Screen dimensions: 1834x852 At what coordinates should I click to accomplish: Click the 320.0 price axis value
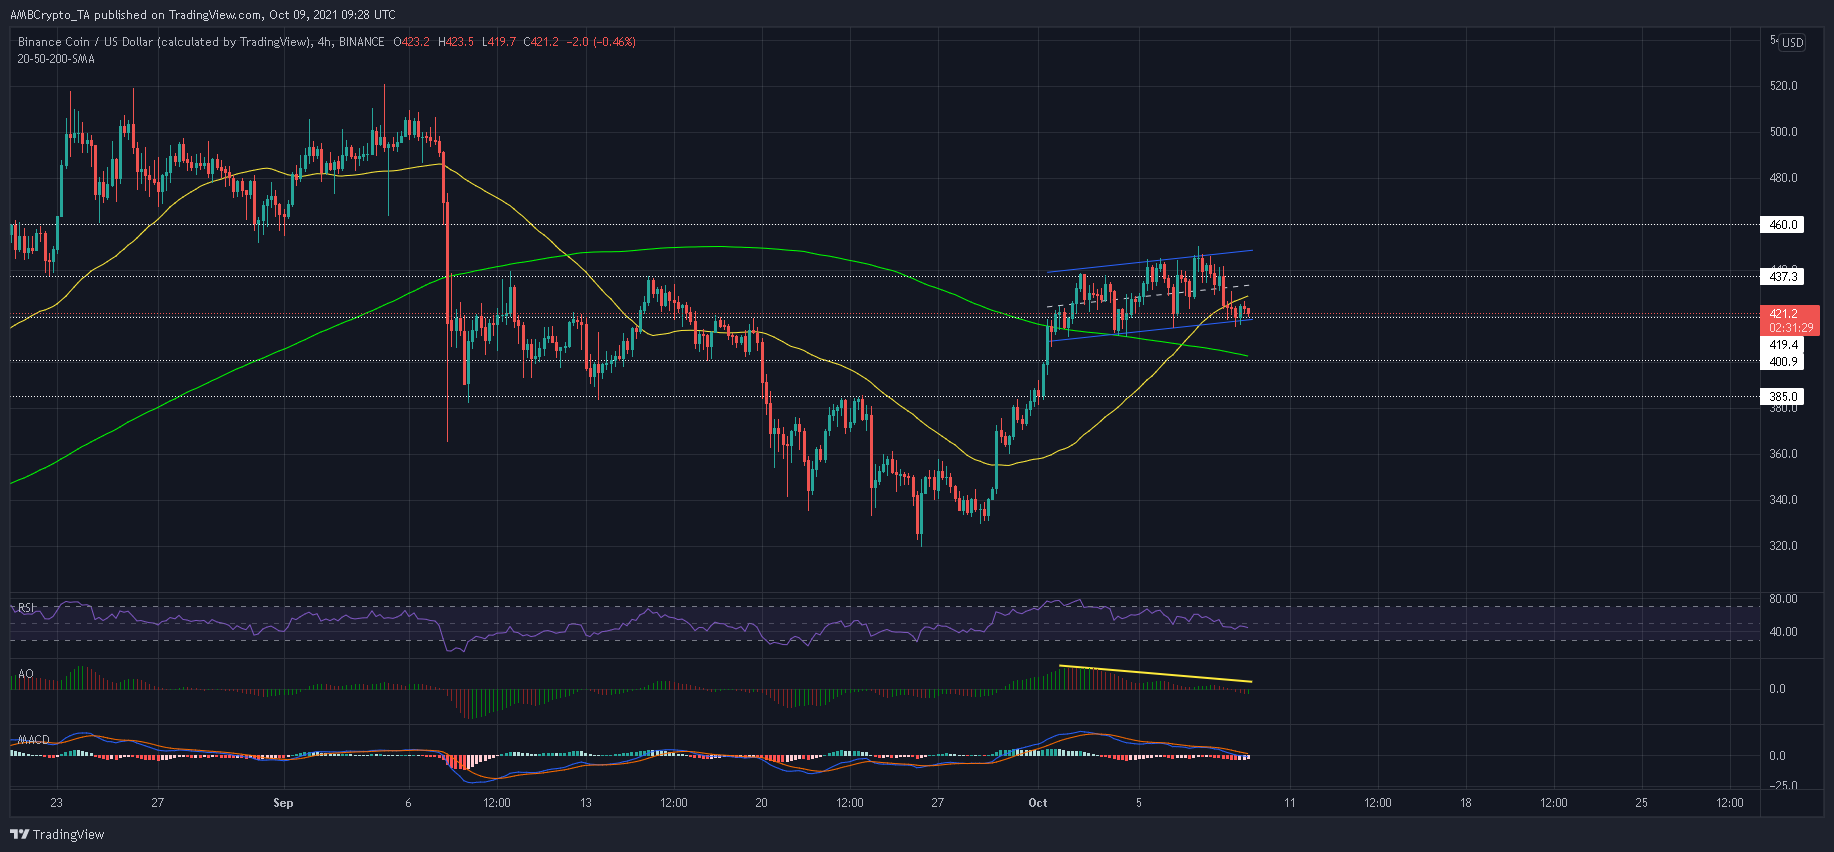(1784, 546)
